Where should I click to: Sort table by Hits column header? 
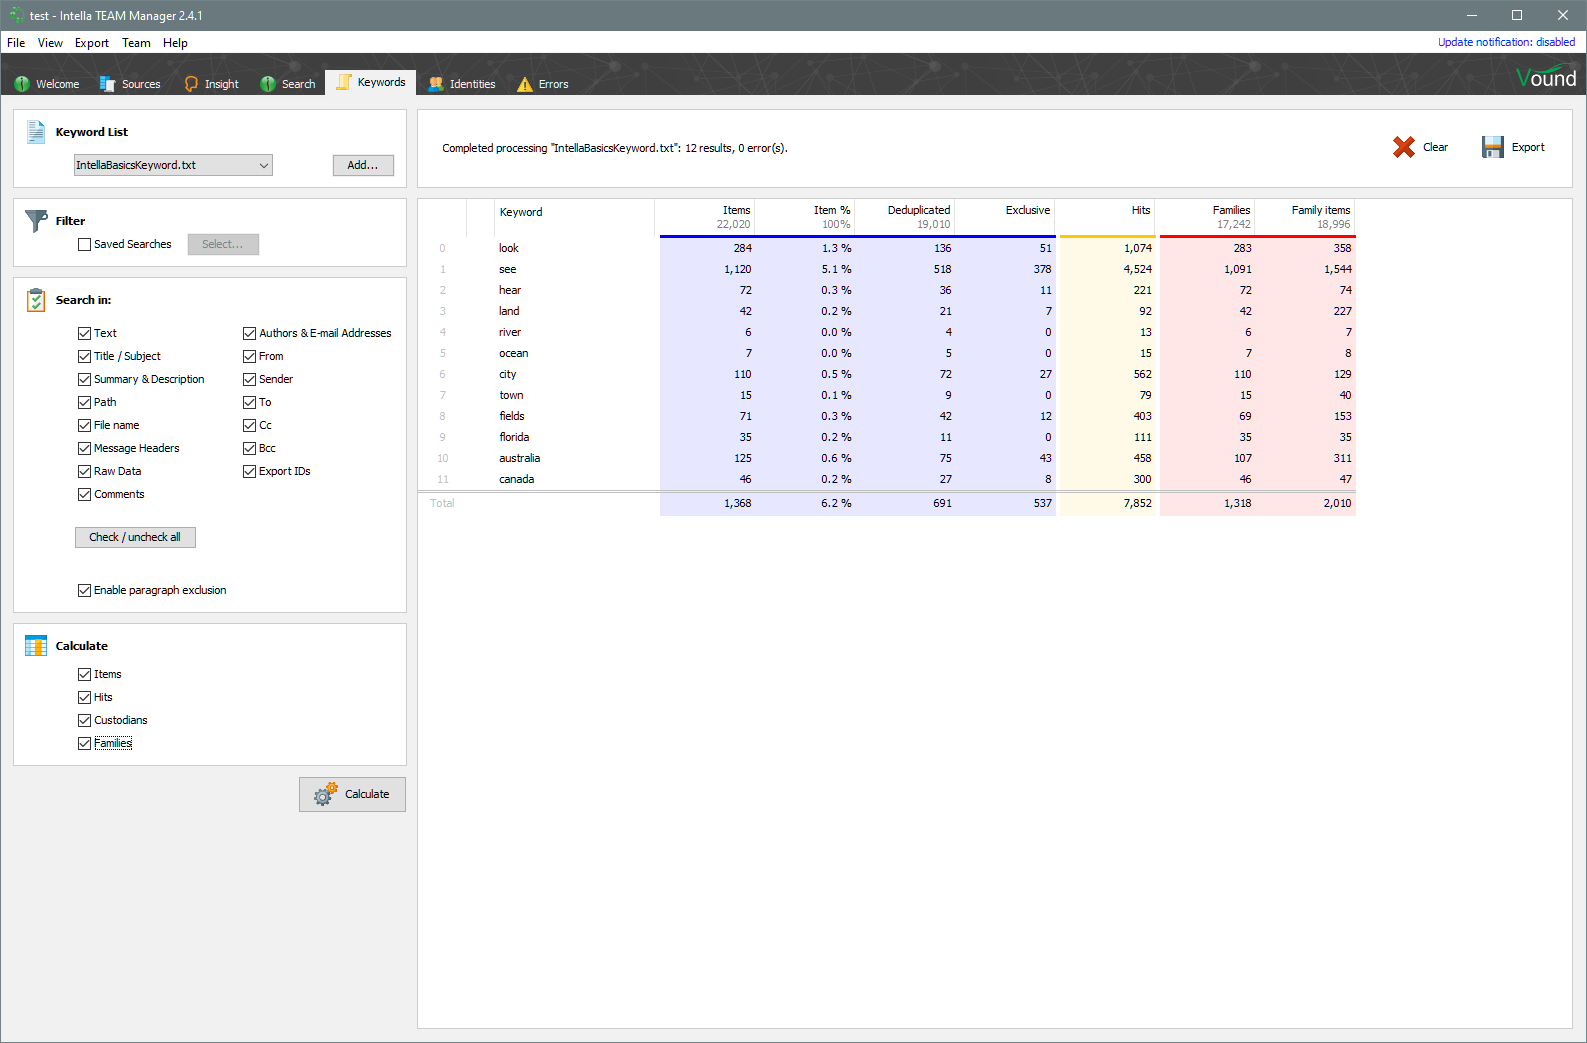[1140, 211]
